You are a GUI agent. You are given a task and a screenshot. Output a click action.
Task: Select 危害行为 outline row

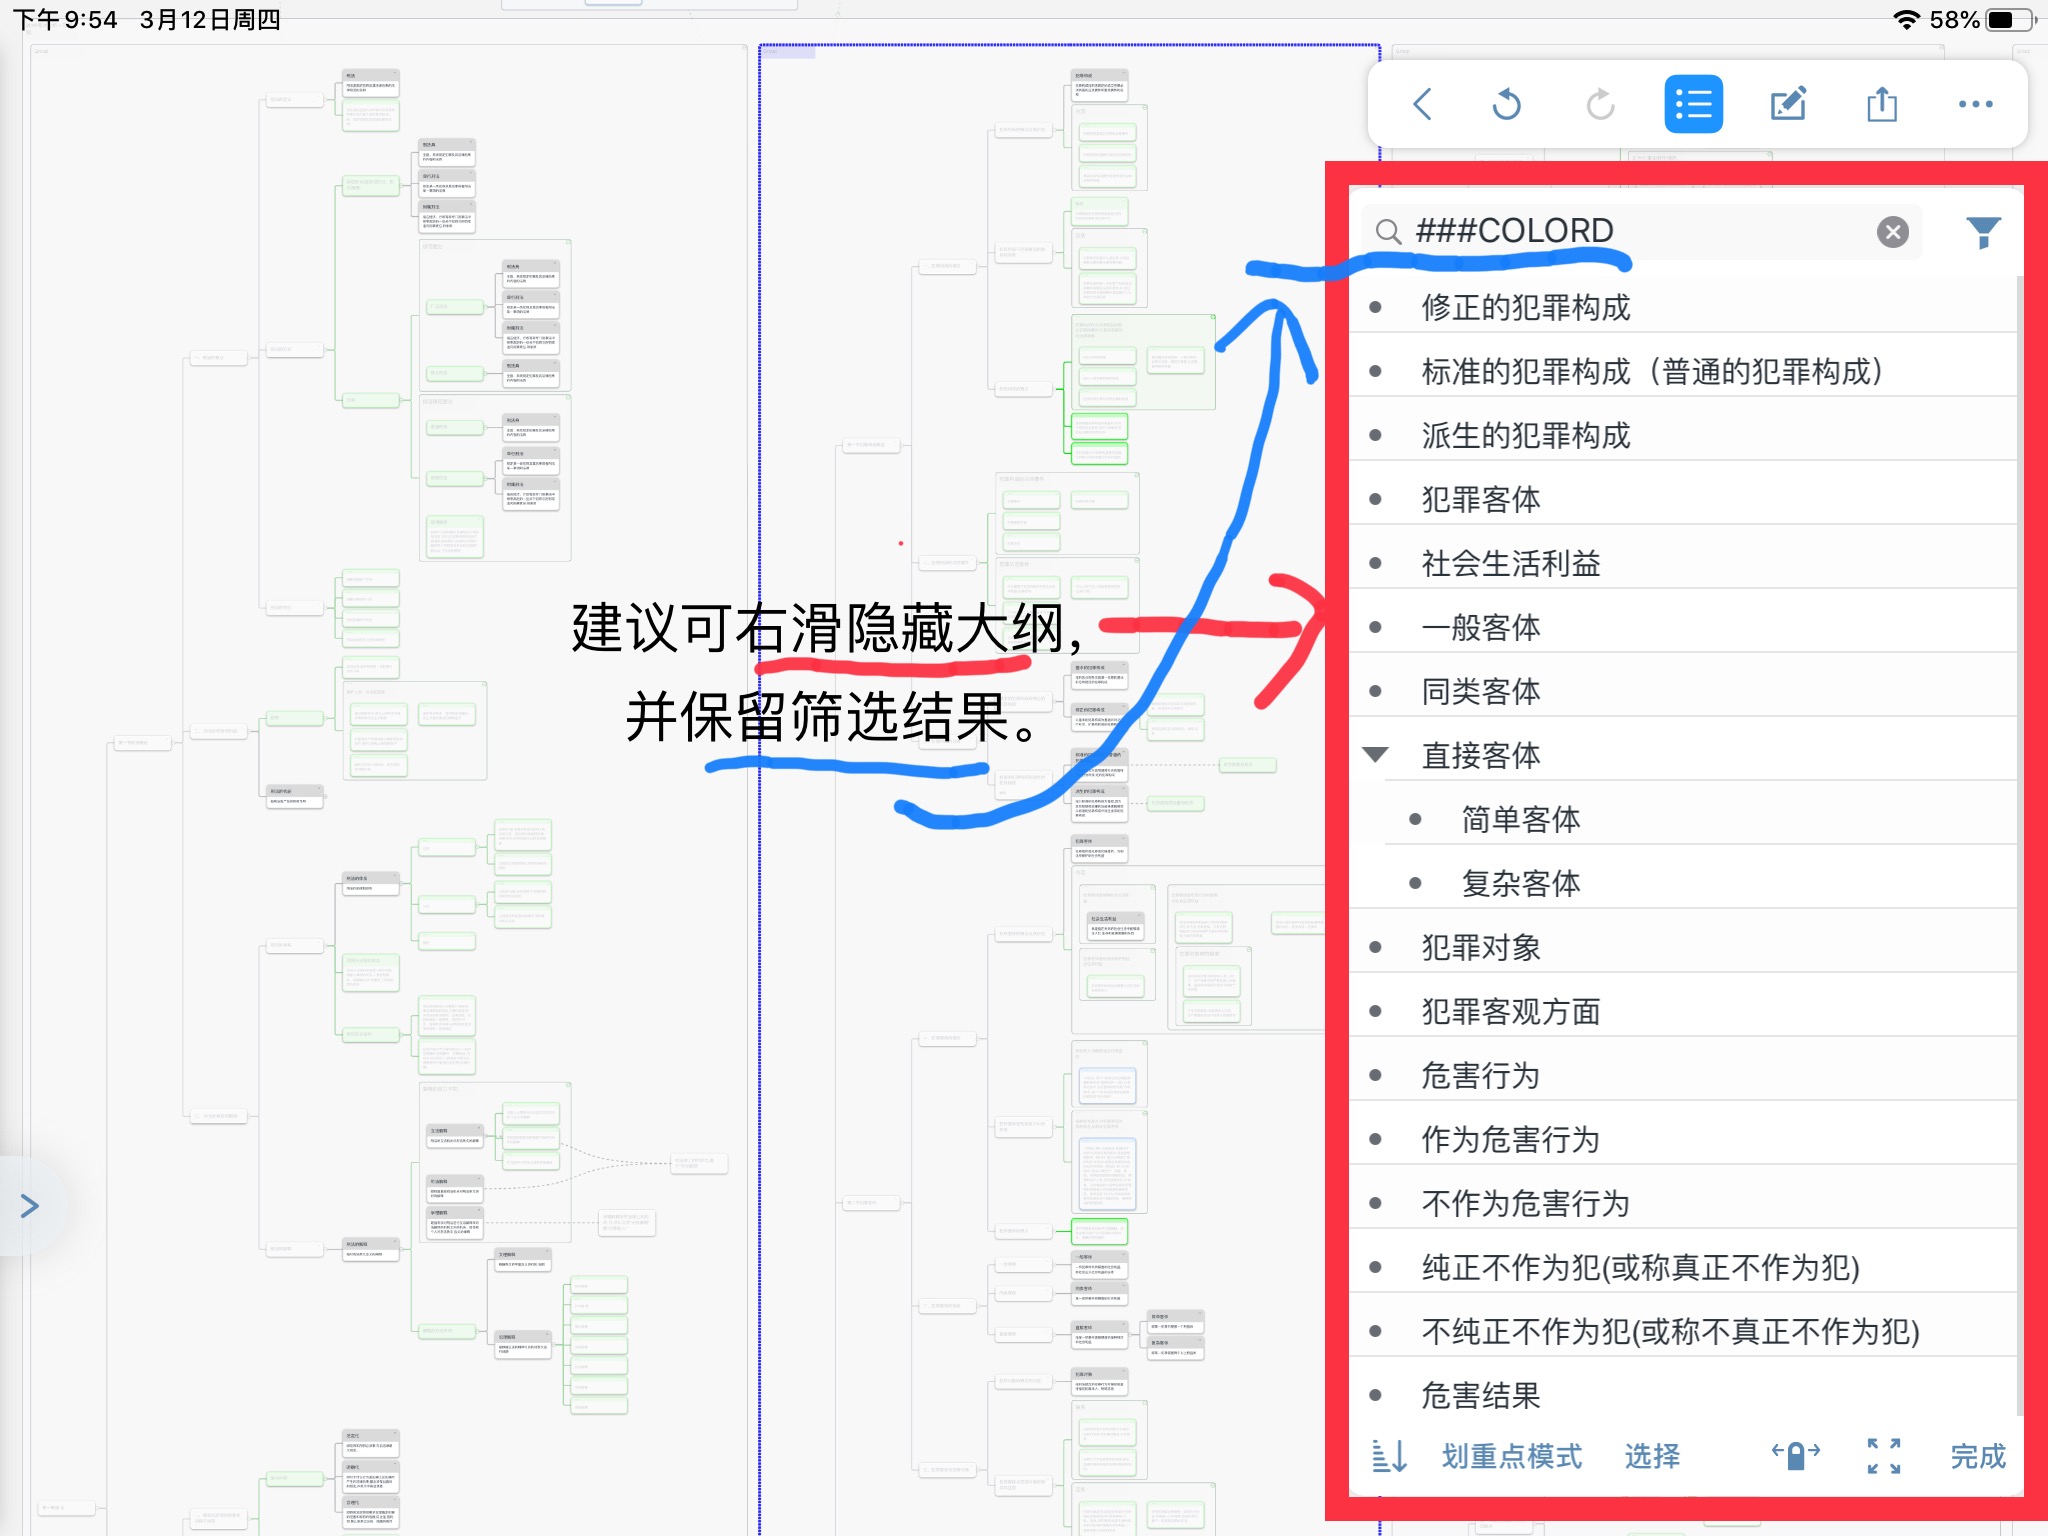[x=1683, y=1075]
